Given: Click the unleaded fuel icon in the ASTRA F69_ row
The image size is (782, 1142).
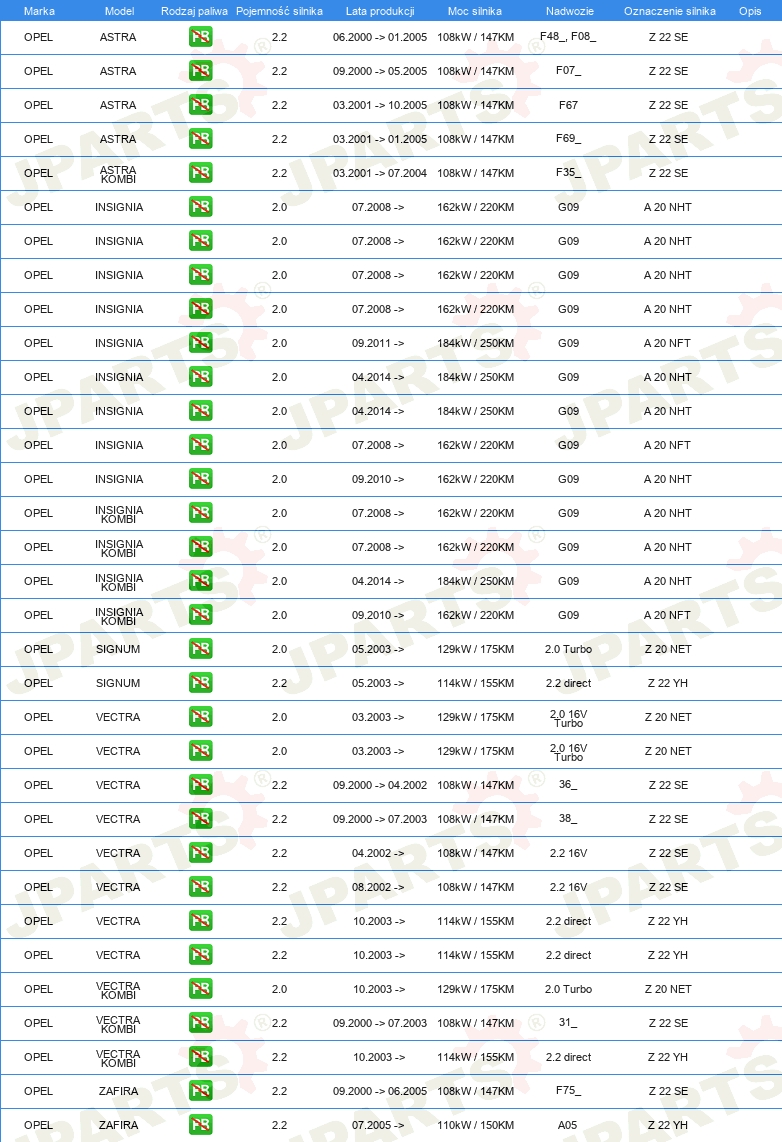Looking at the screenshot, I should coord(200,138).
